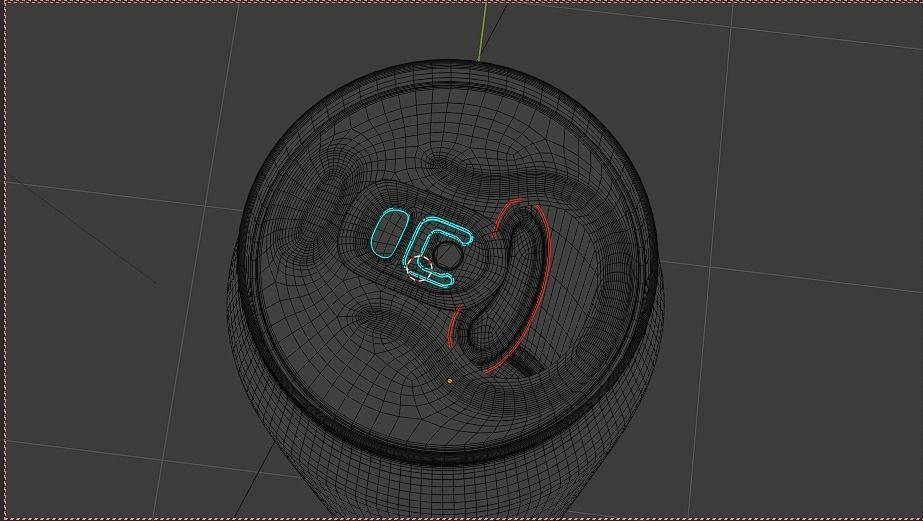923x521 pixels.
Task: Click the round rivet circle in pull tab
Action: [448, 255]
